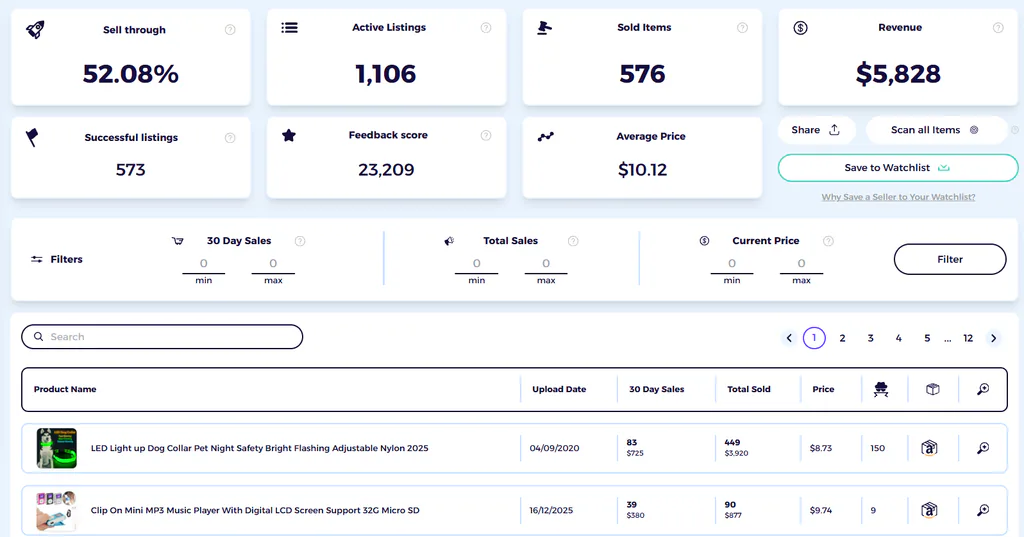Save seller to Watchlist
Viewport: 1024px width, 537px height.
pos(898,168)
